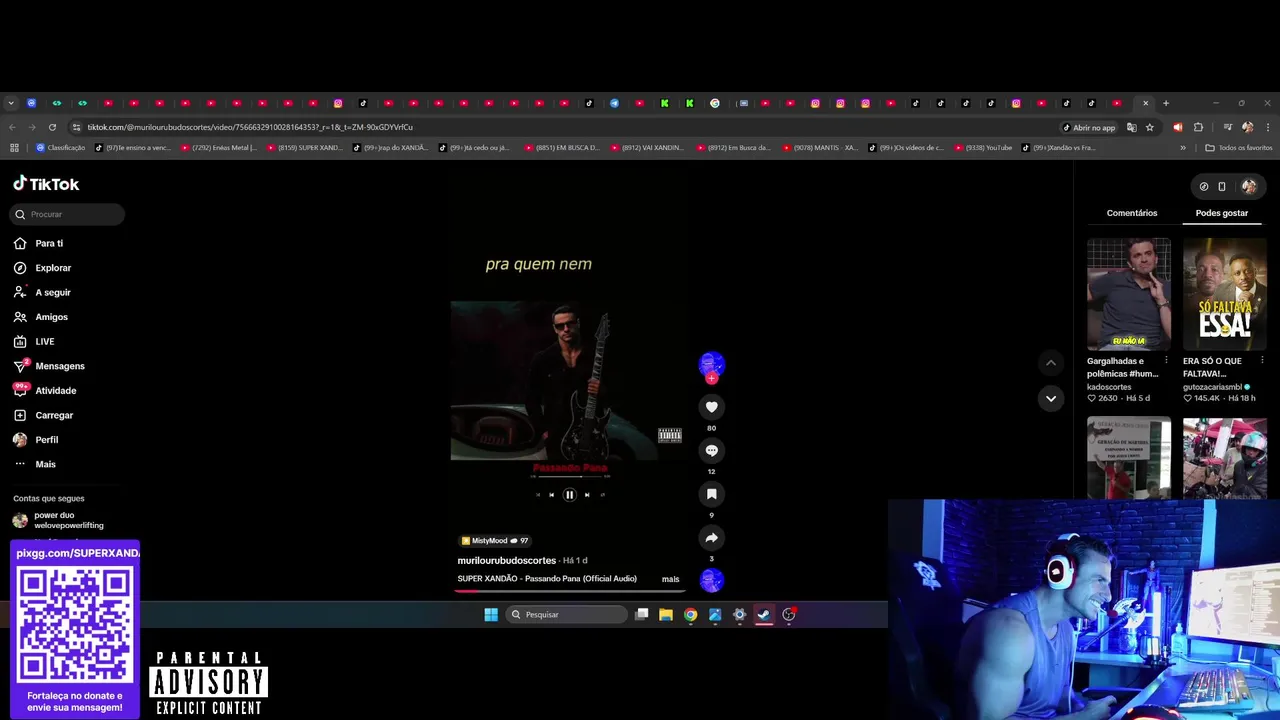Open the Enéas Metal bookmark
This screenshot has height=720, width=1280.
(219, 148)
